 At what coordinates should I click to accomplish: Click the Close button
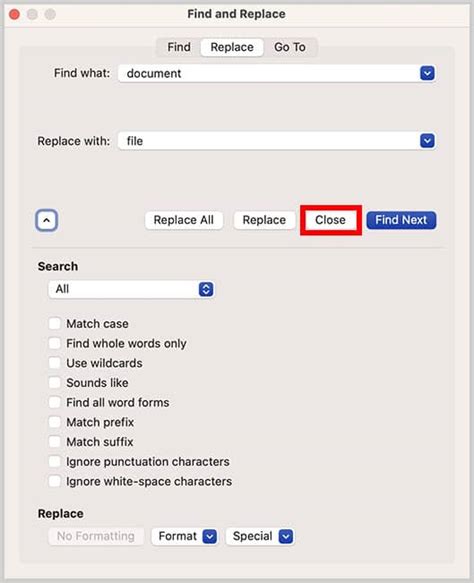330,220
